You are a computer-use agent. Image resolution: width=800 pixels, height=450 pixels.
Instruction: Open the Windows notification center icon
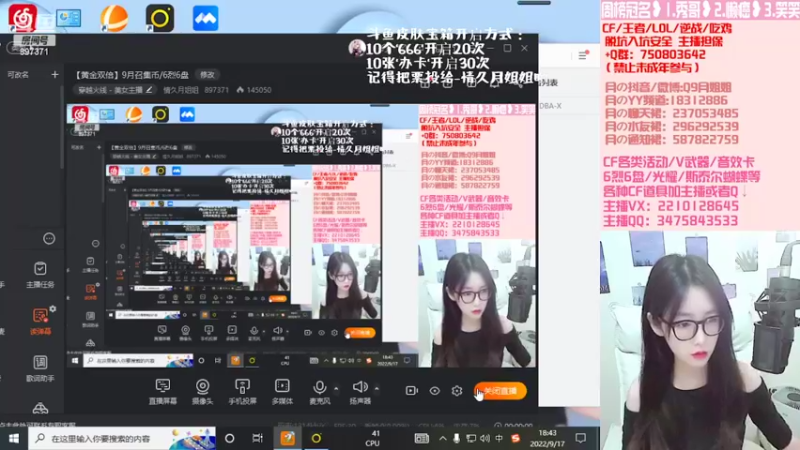pyautogui.click(x=581, y=438)
